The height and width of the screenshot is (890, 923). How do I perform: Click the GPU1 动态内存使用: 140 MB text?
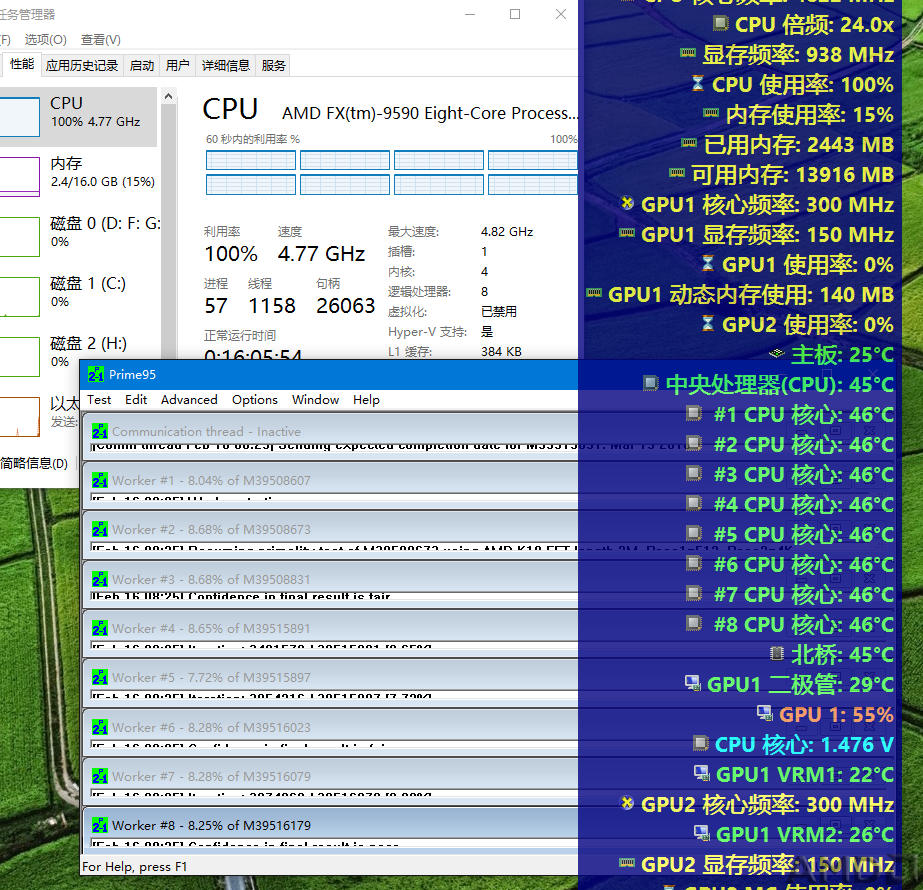751,294
